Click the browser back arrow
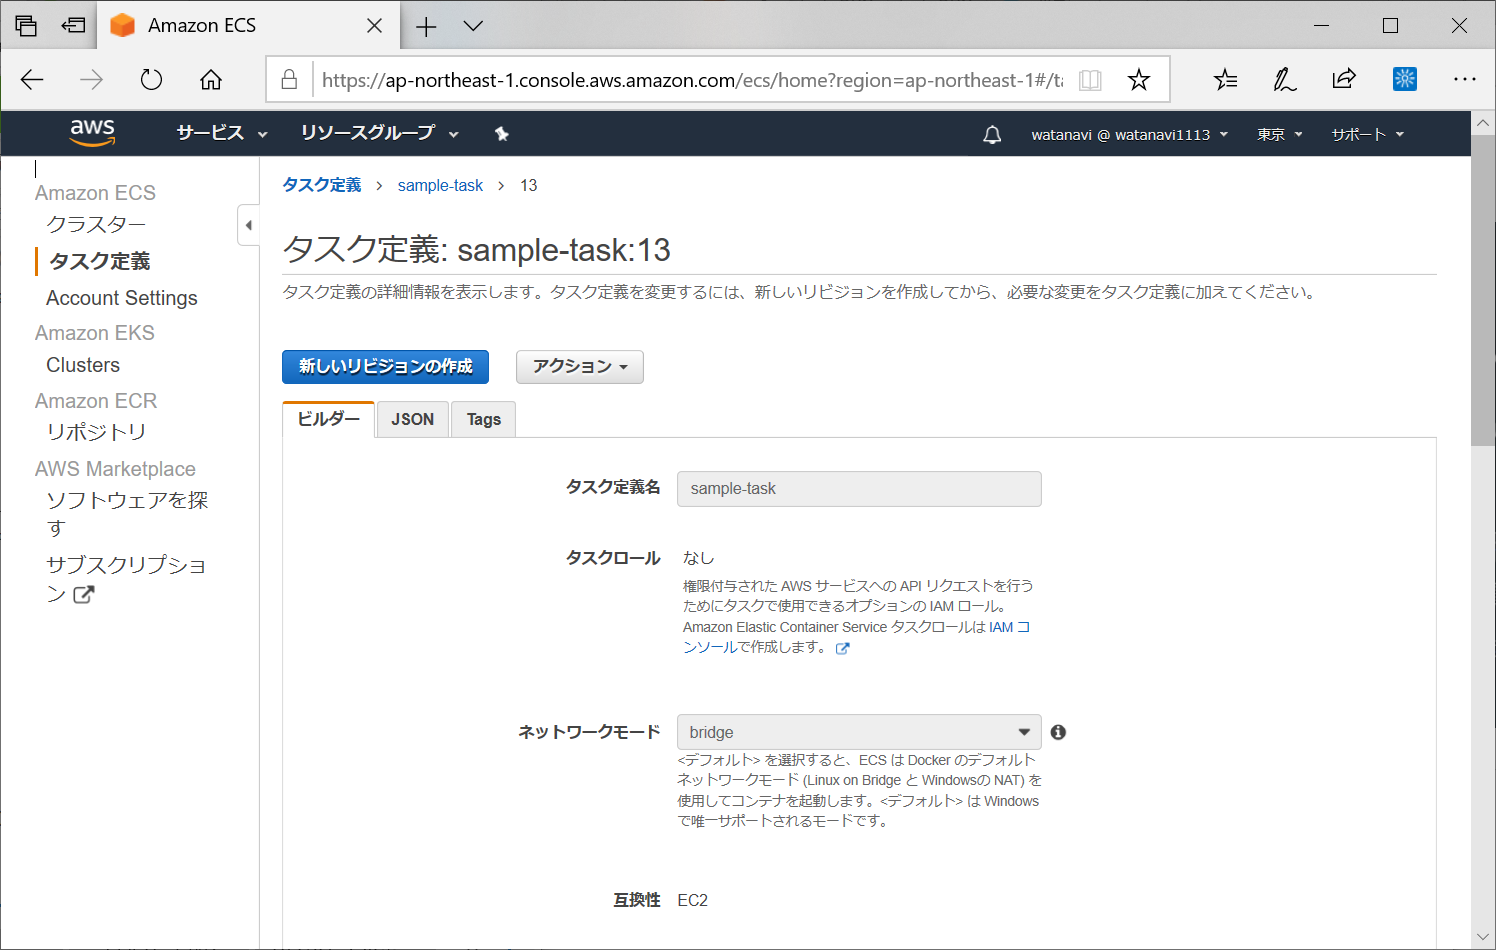This screenshot has width=1496, height=950. tap(32, 80)
